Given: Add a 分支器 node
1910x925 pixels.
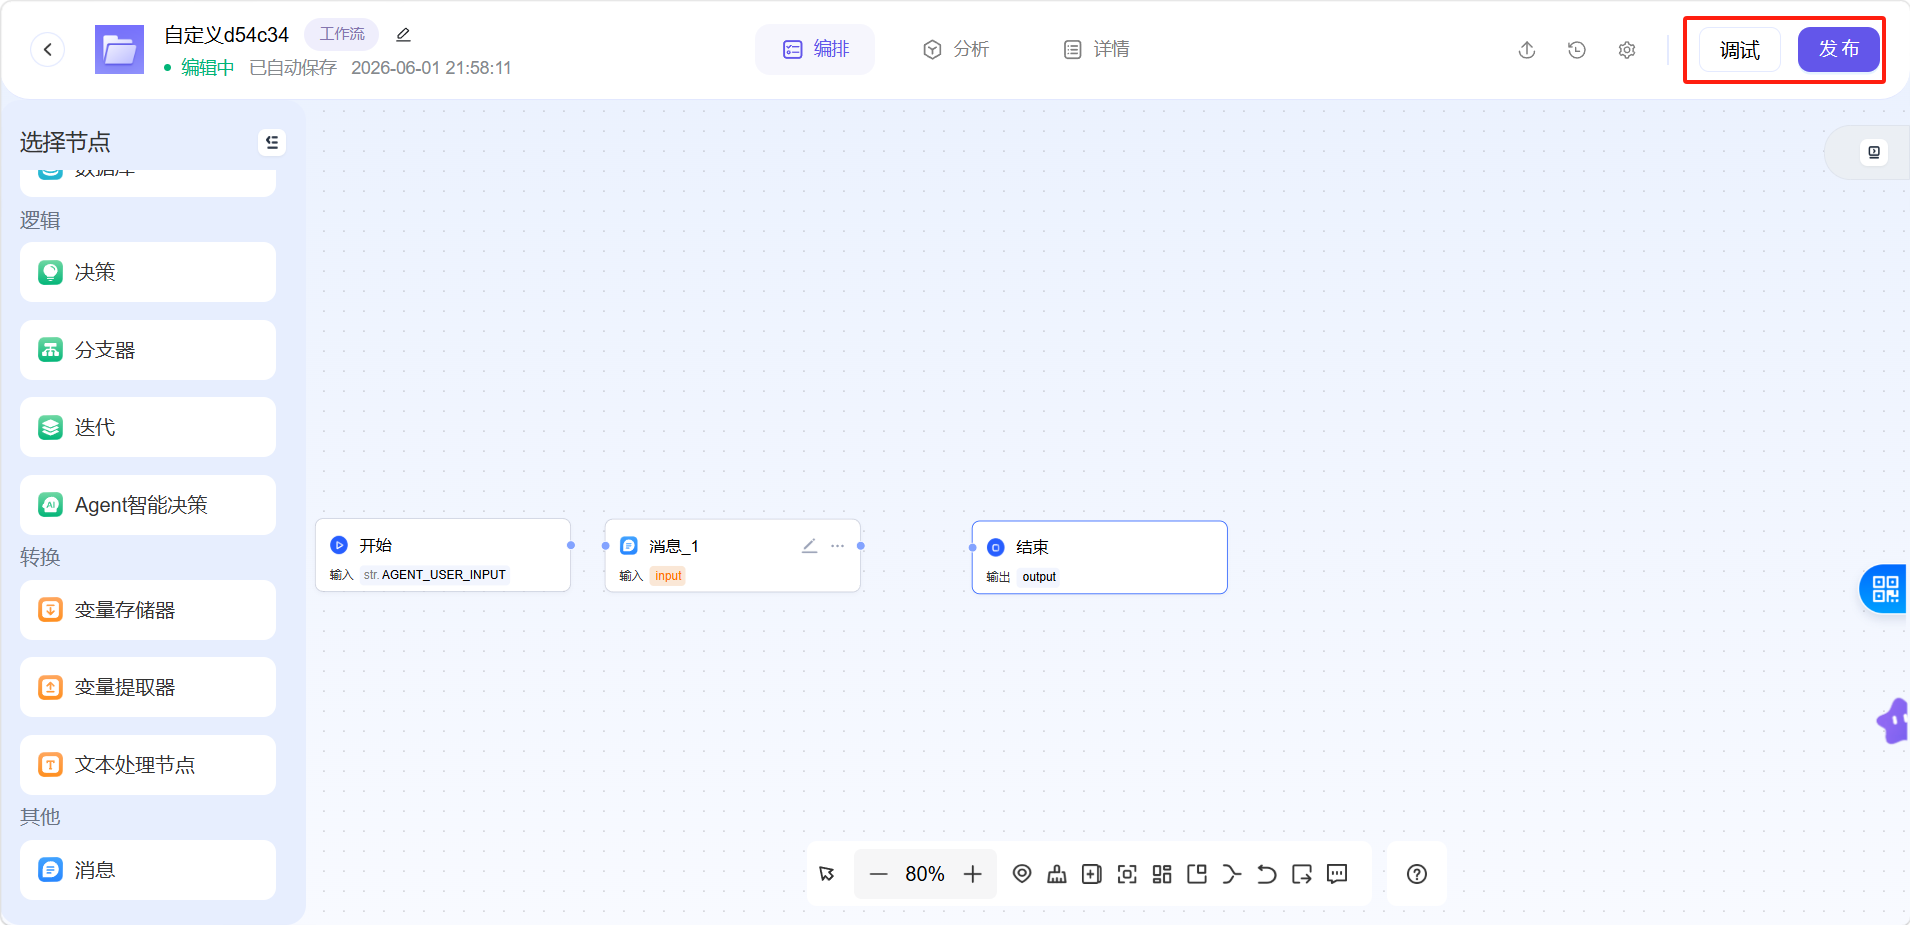Looking at the screenshot, I should pyautogui.click(x=148, y=350).
